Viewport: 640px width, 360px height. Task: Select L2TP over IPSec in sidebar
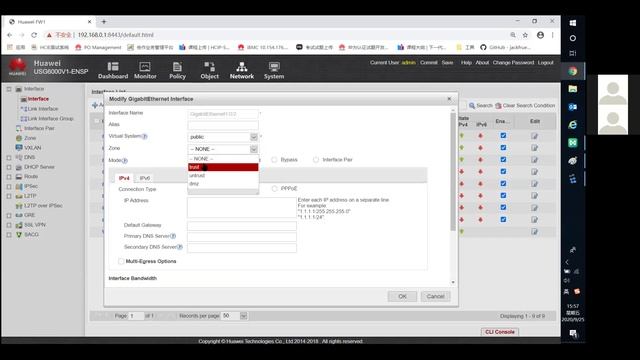click(x=43, y=206)
